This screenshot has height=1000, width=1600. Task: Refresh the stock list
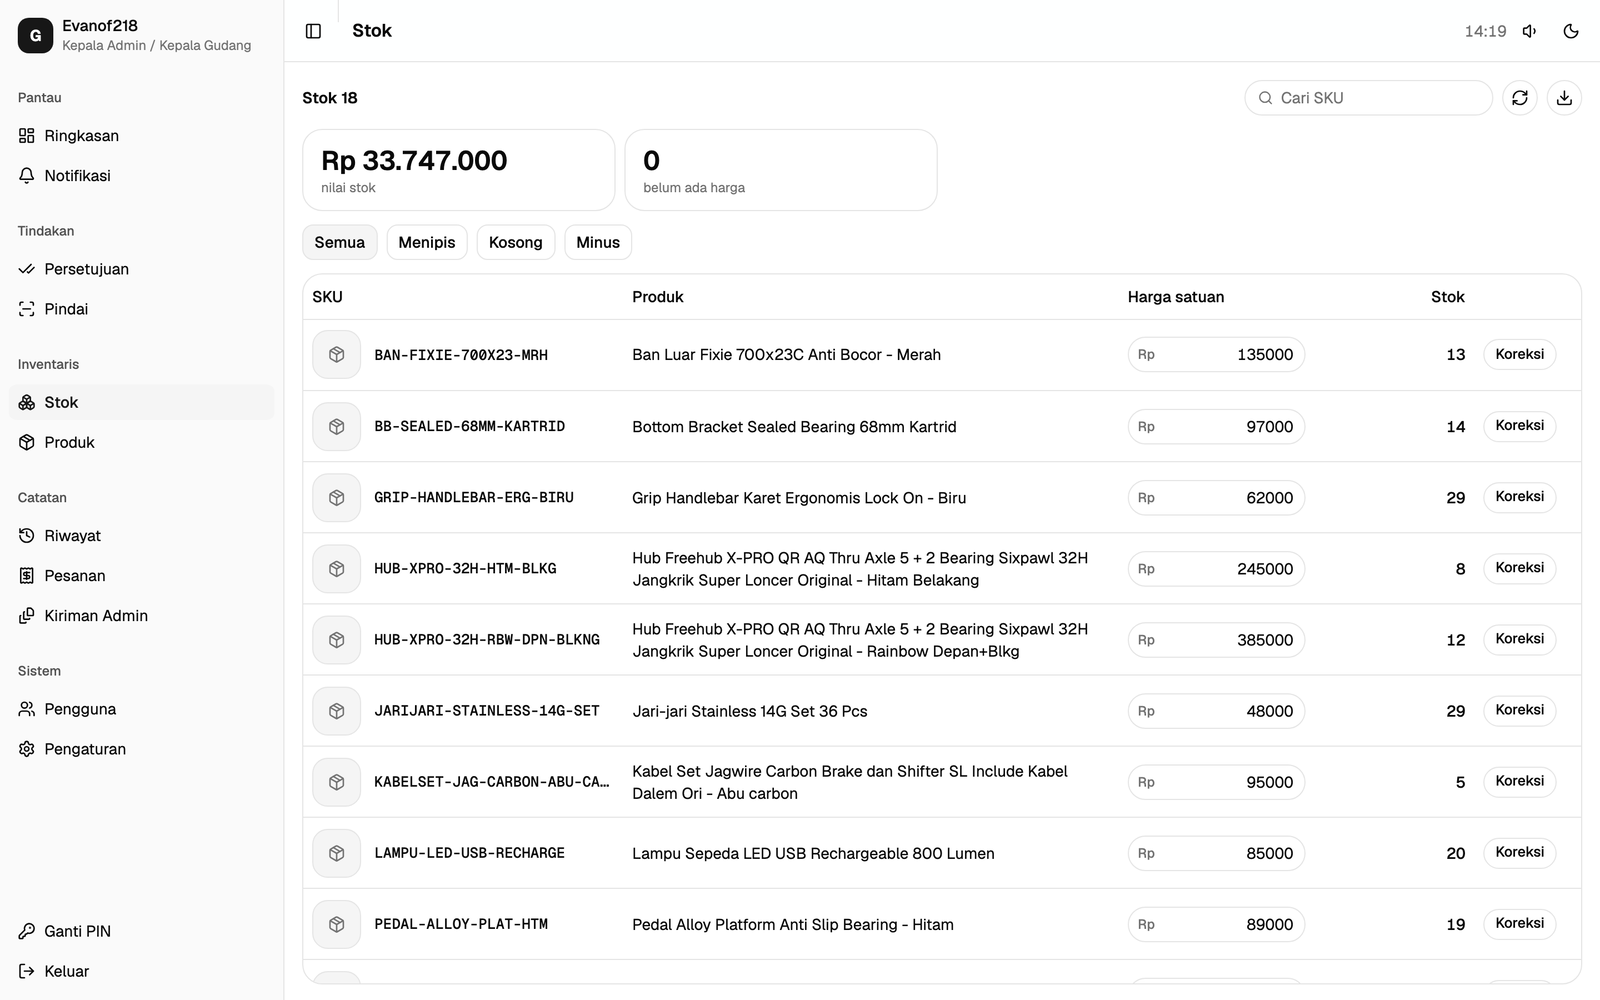coord(1520,98)
